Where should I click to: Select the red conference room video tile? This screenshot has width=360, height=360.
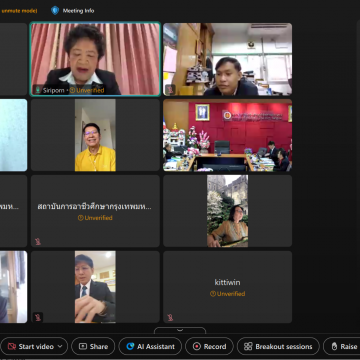coord(228,135)
